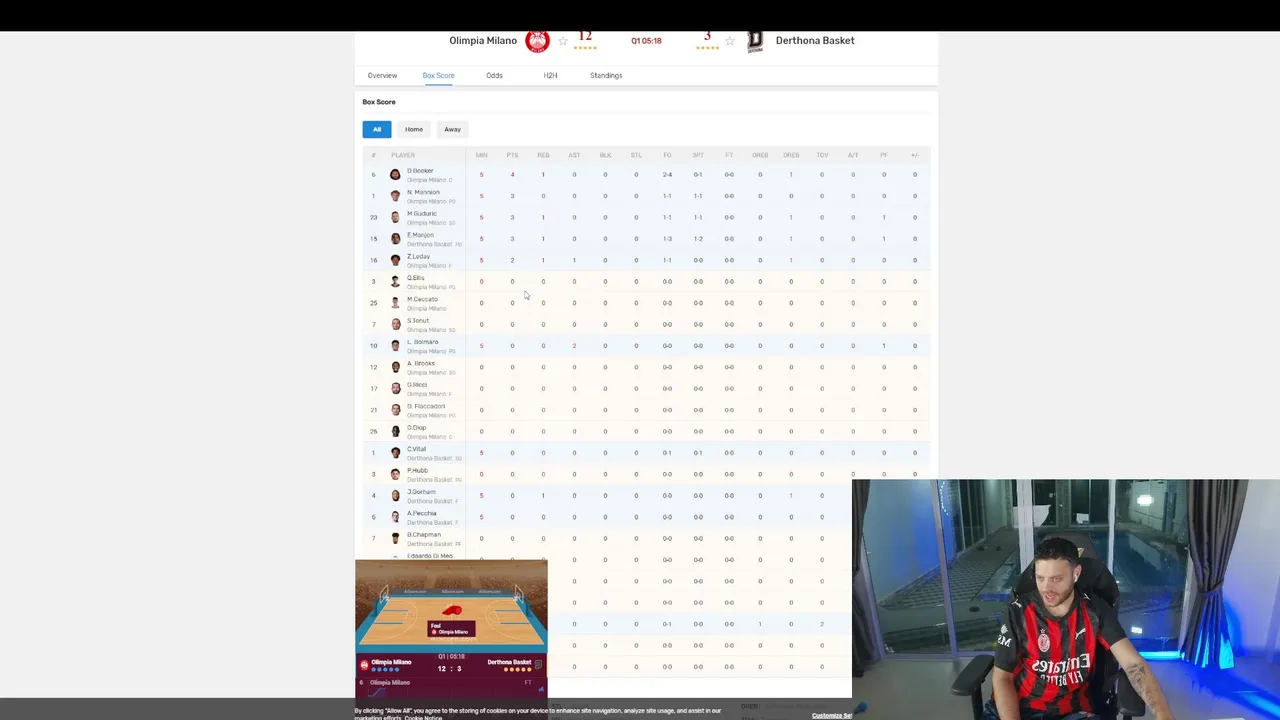Sort by the PTS column header
This screenshot has height=720, width=1280.
pos(512,155)
